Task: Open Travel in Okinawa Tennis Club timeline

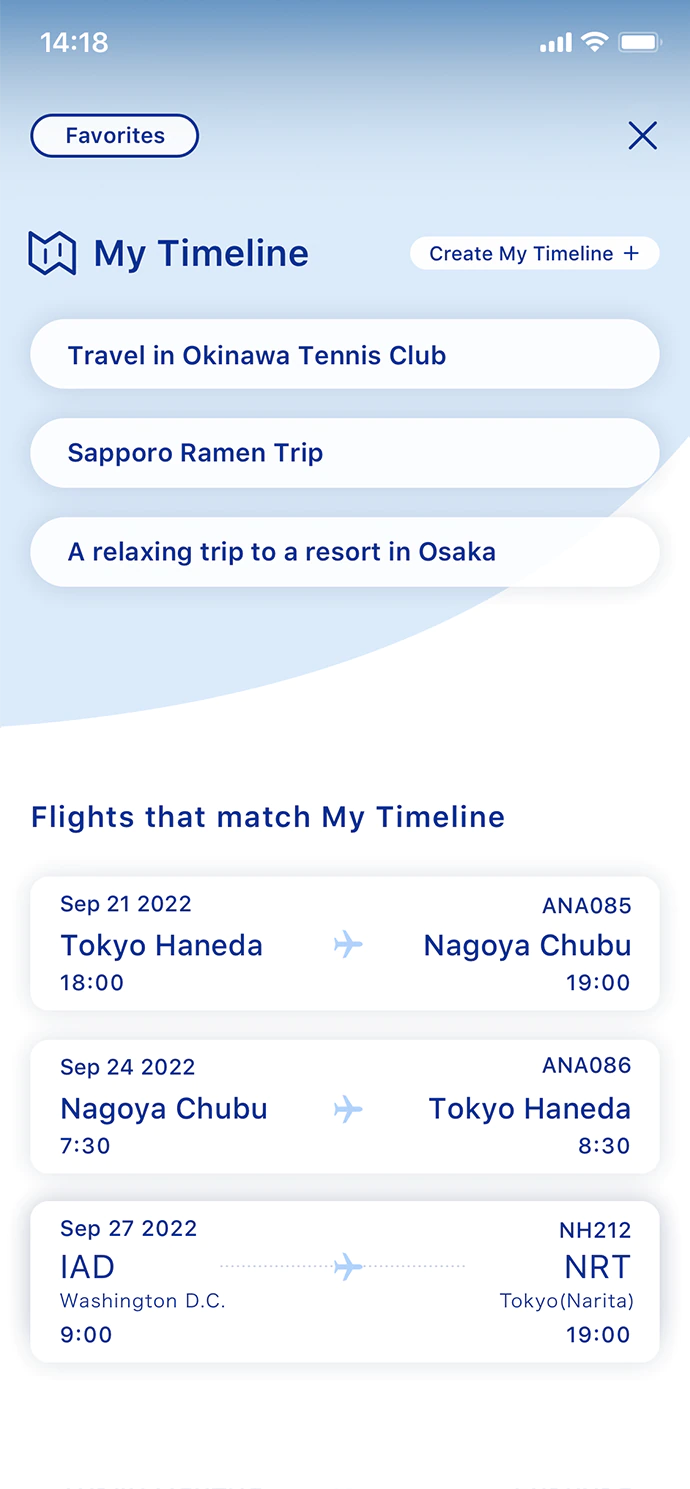Action: (x=344, y=355)
